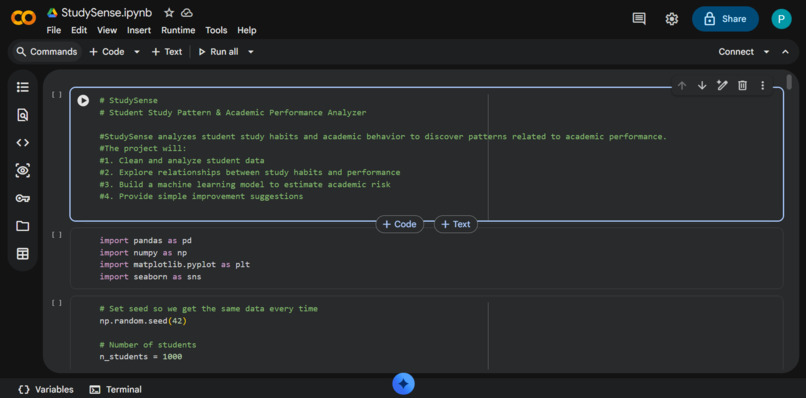Open the comments panel icon
Viewport: 806px width, 398px height.
[639, 19]
